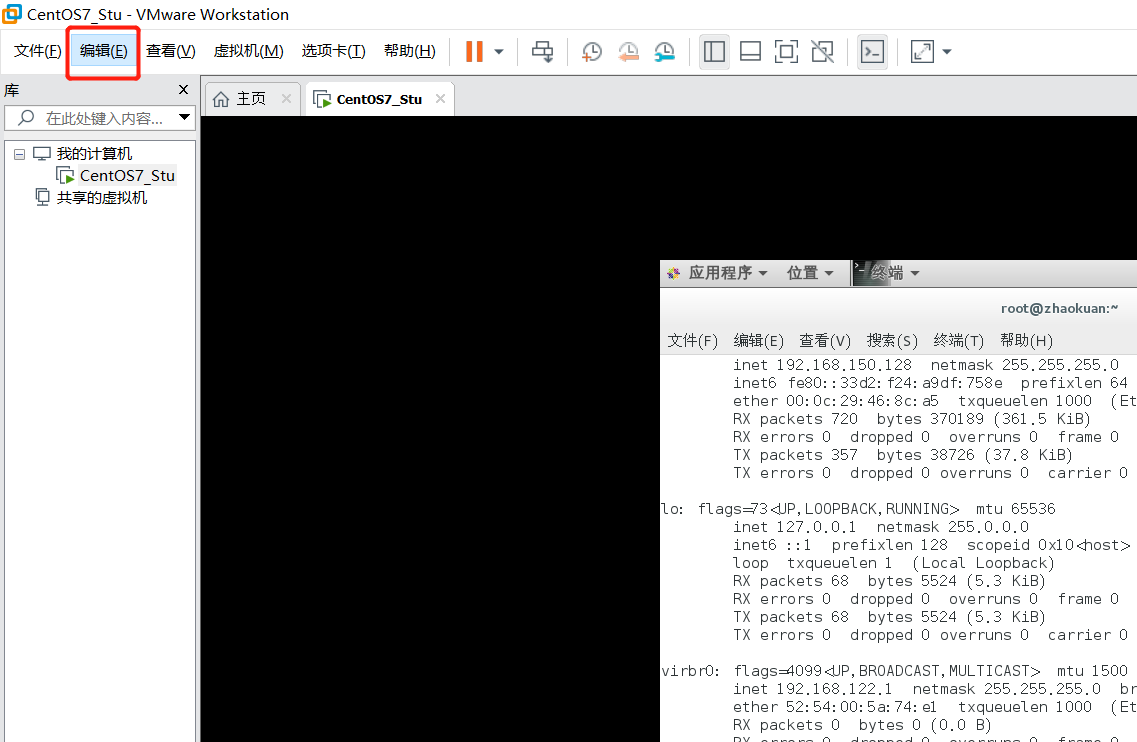Select 我的计算机 in the library tree
1137x742 pixels.
(x=94, y=154)
